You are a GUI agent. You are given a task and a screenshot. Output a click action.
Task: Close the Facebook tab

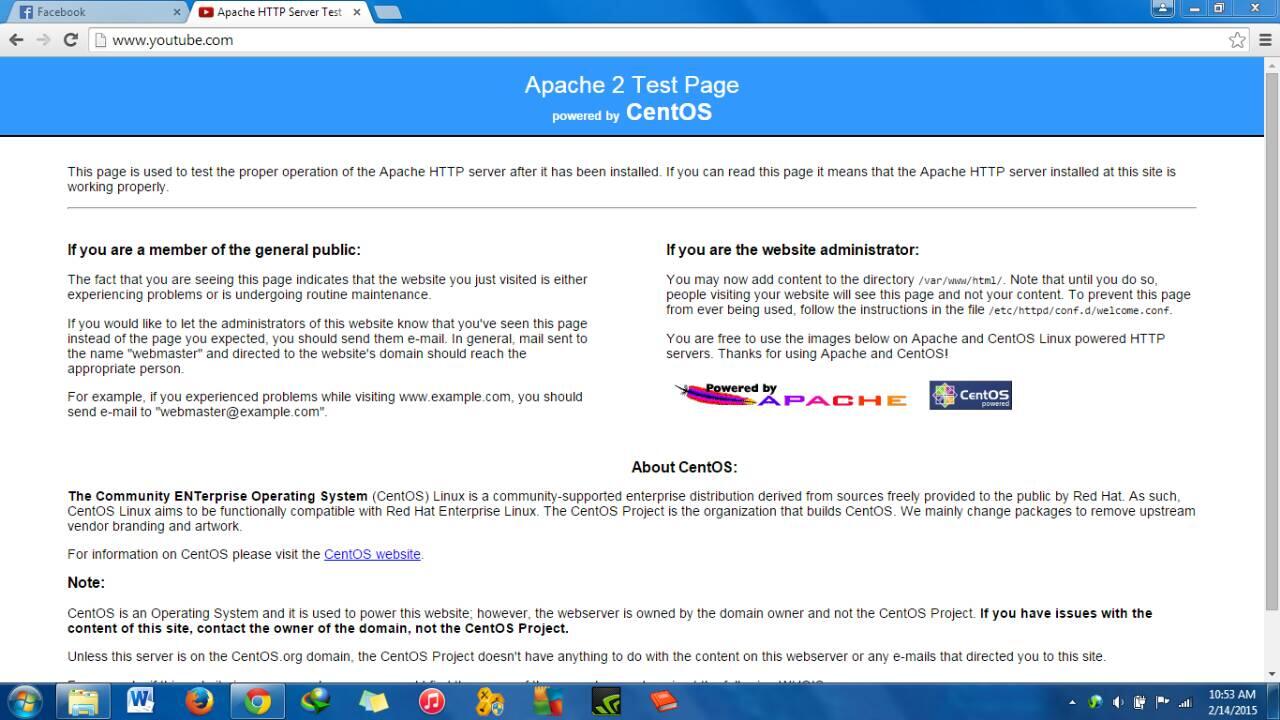(x=178, y=12)
